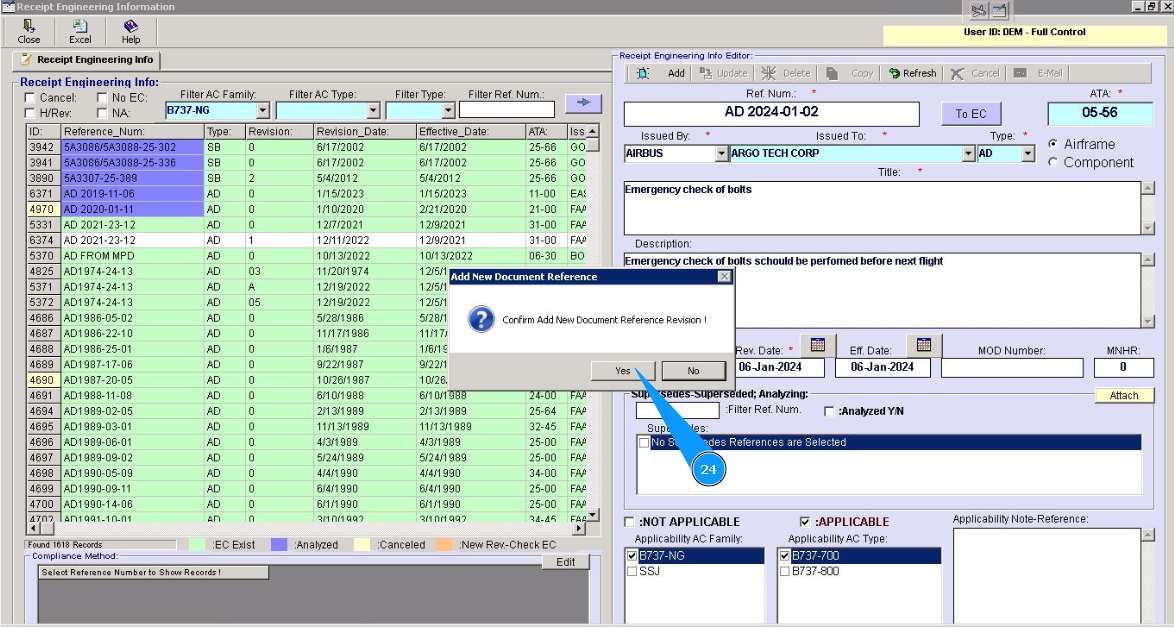Click the Close door icon in toolbar

coord(29,27)
